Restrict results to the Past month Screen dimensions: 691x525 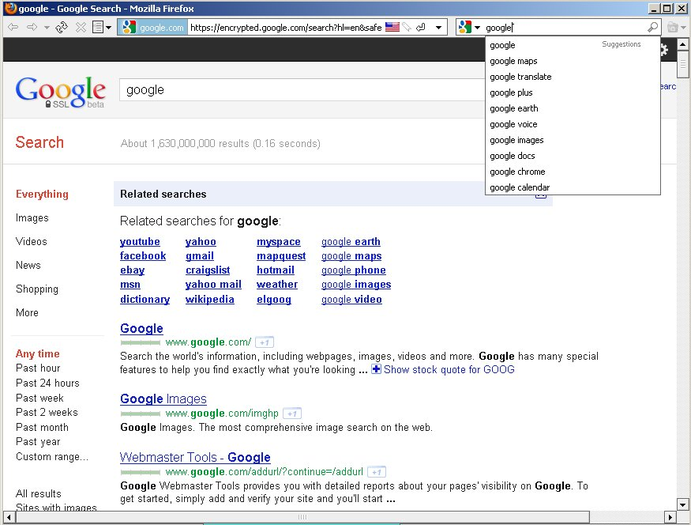tap(42, 428)
